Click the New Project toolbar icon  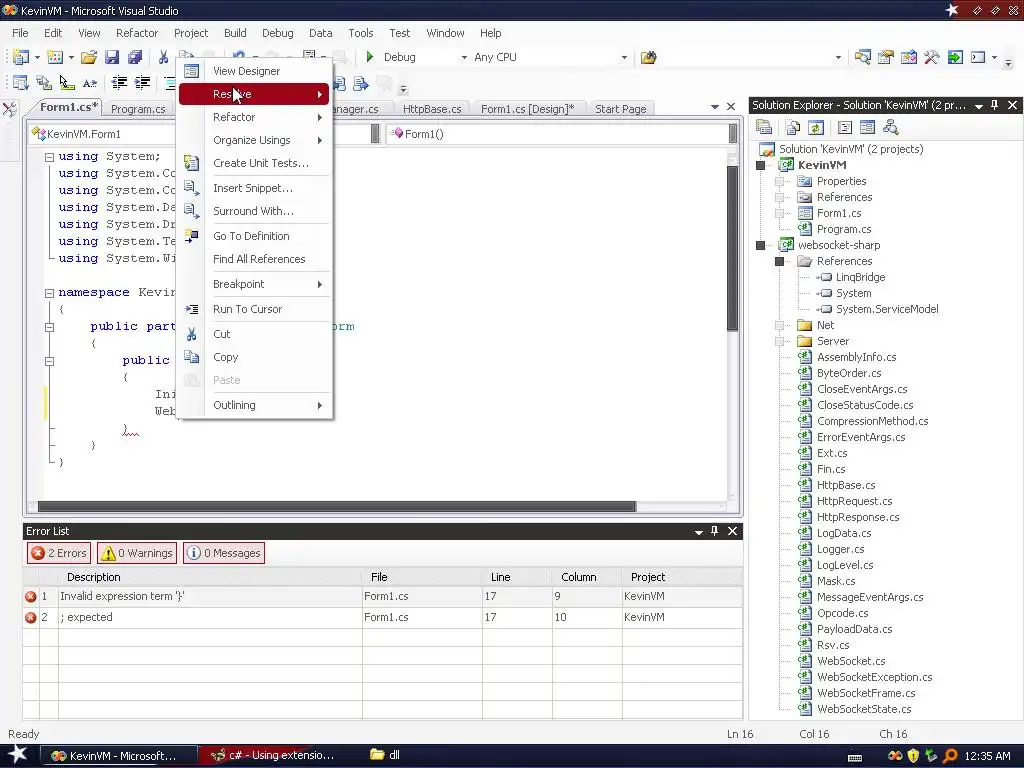(x=20, y=57)
